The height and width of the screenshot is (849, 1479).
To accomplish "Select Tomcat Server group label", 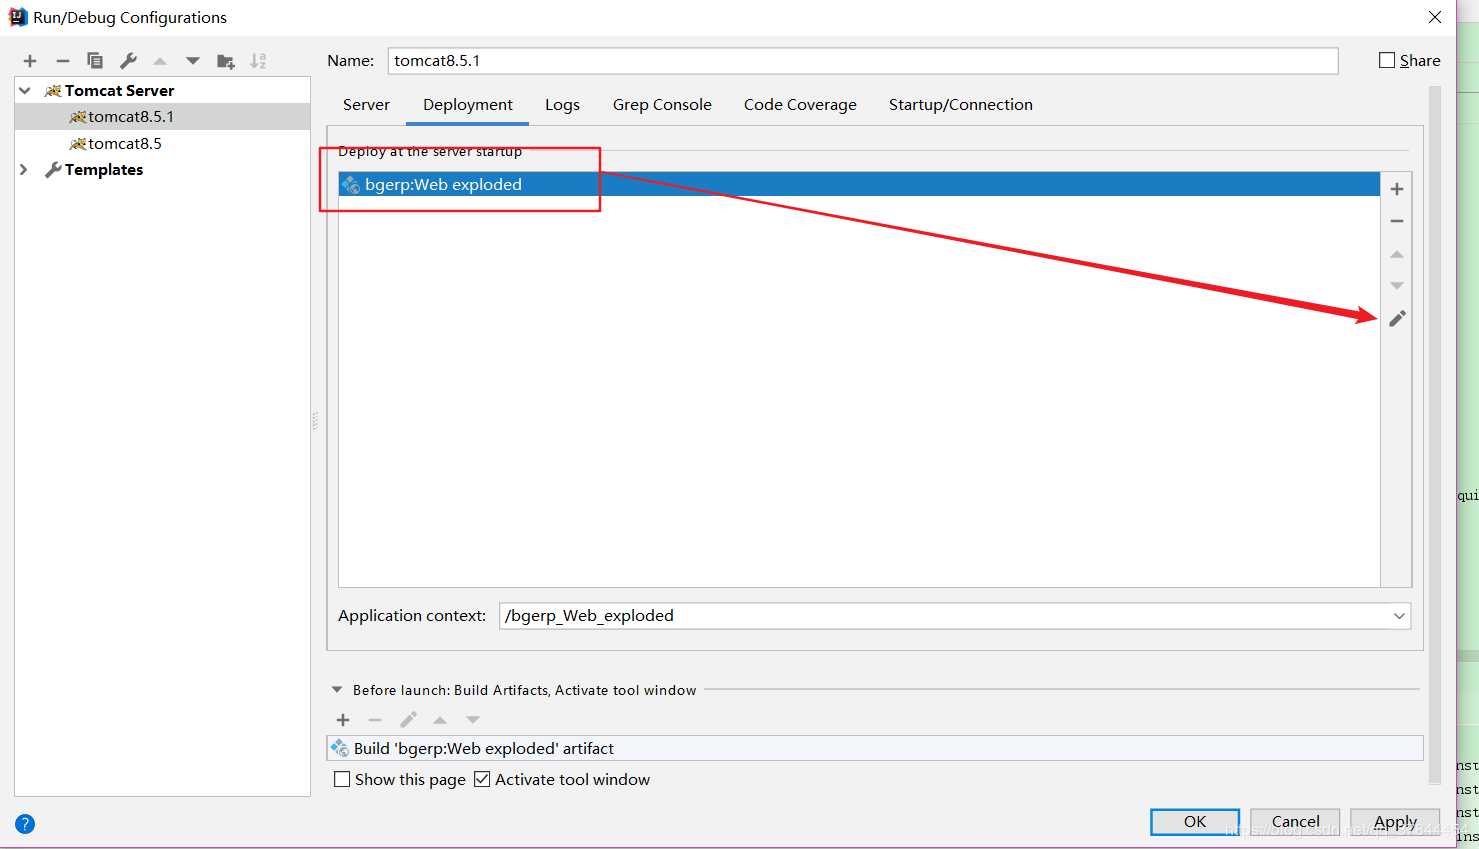I will 119,90.
